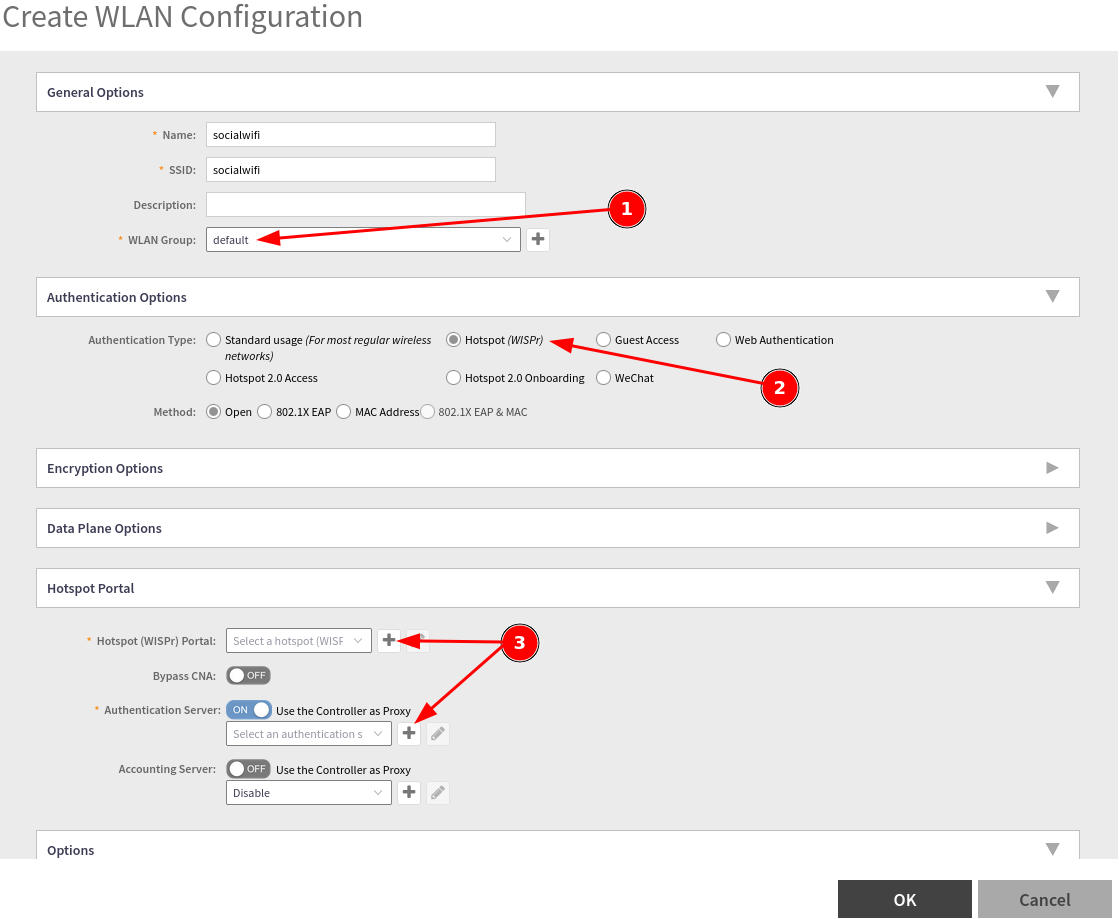Edit authentication server using pencil icon

[437, 734]
